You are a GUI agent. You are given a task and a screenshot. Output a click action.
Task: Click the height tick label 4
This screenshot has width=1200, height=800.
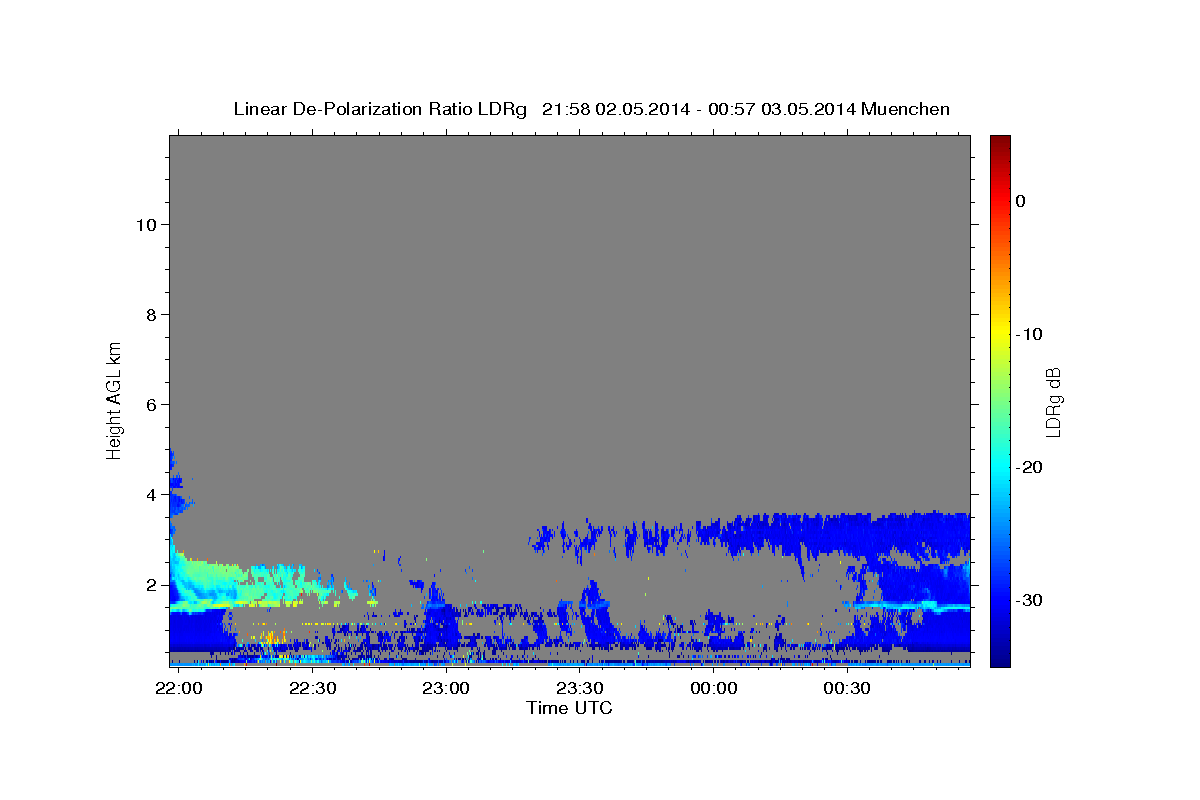150,494
